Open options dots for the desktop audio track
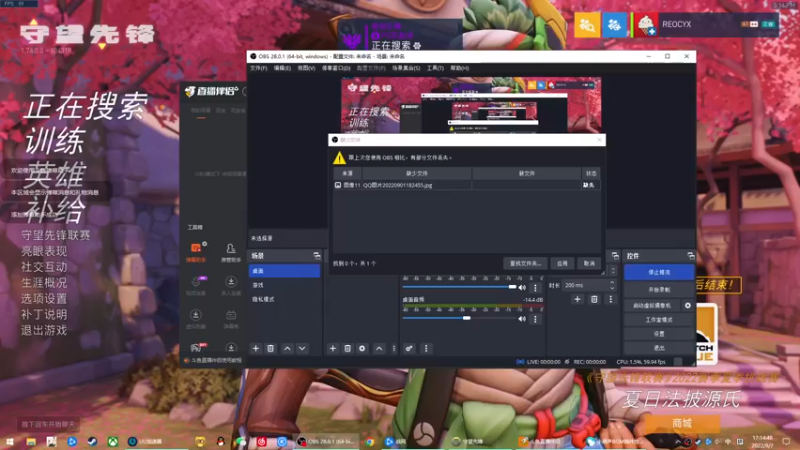This screenshot has height=450, width=800. pyautogui.click(x=535, y=319)
